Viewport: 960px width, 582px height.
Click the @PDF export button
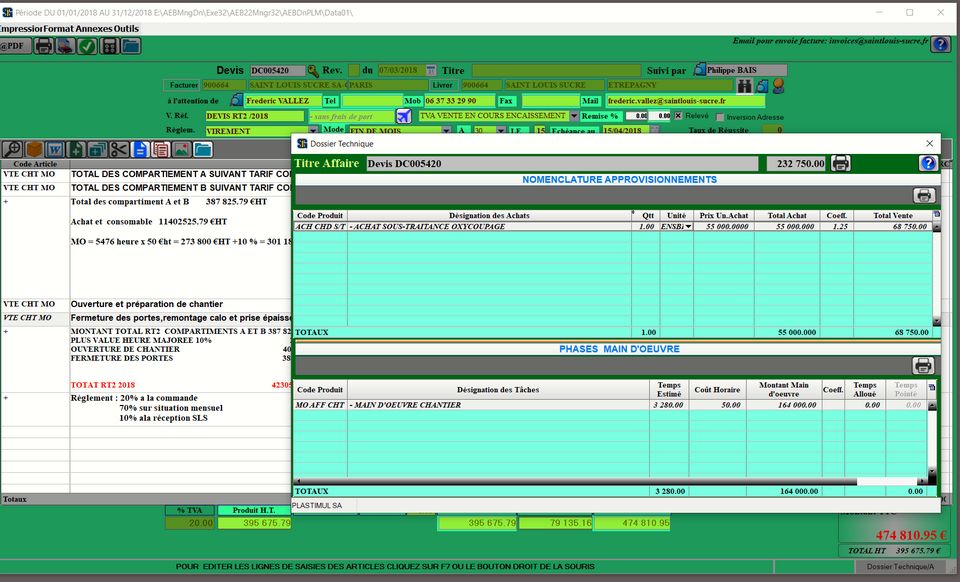pyautogui.click(x=15, y=46)
